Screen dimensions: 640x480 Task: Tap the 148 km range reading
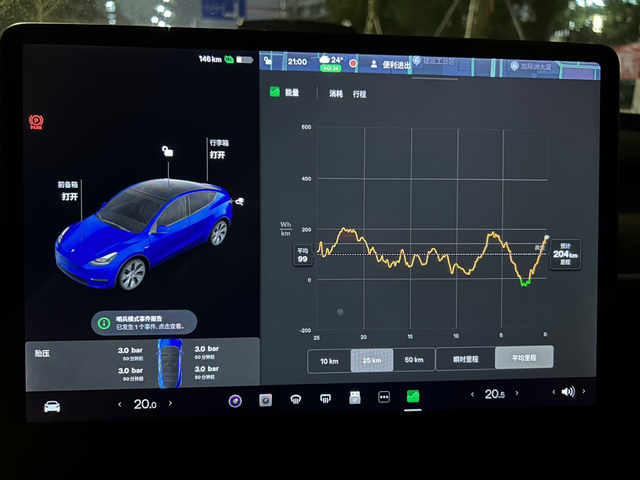coord(210,59)
